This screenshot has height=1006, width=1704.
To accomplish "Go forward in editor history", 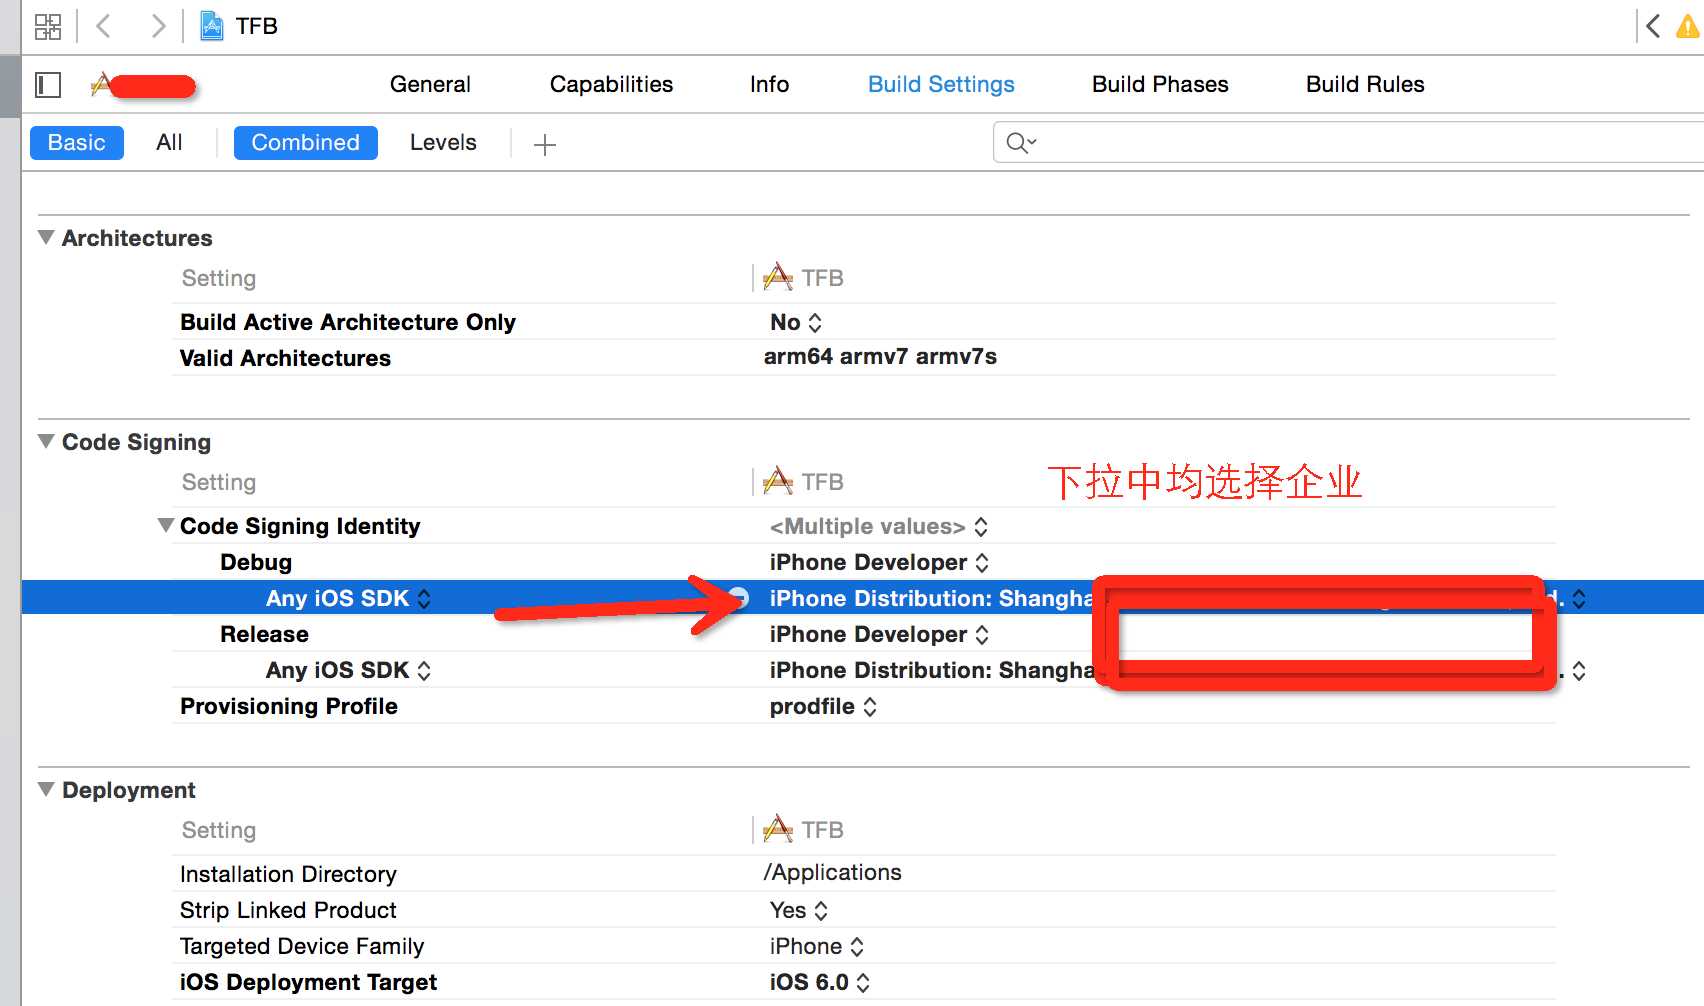I will pyautogui.click(x=157, y=26).
